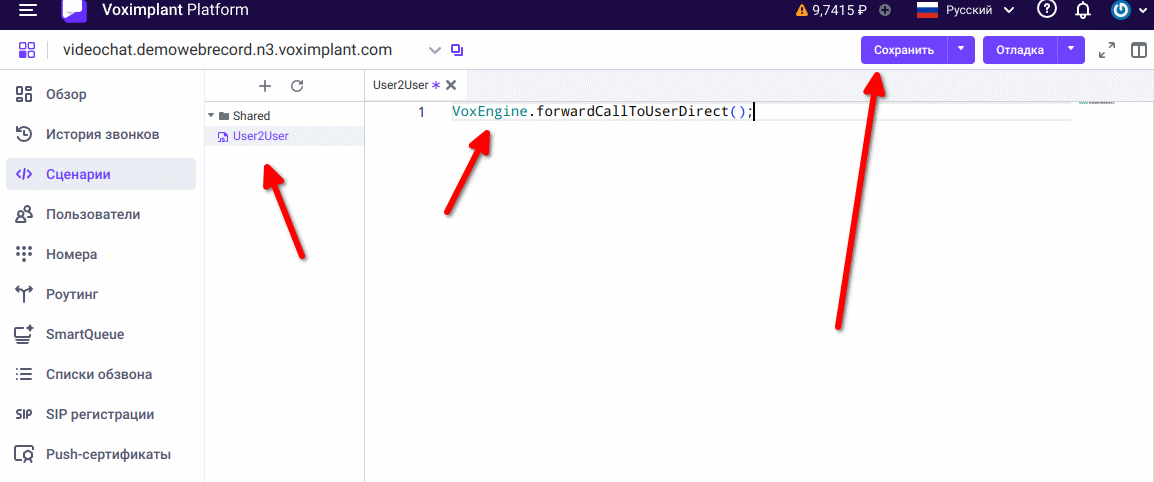
Task: Open the Сохранить button dropdown arrow
Action: coord(961,50)
